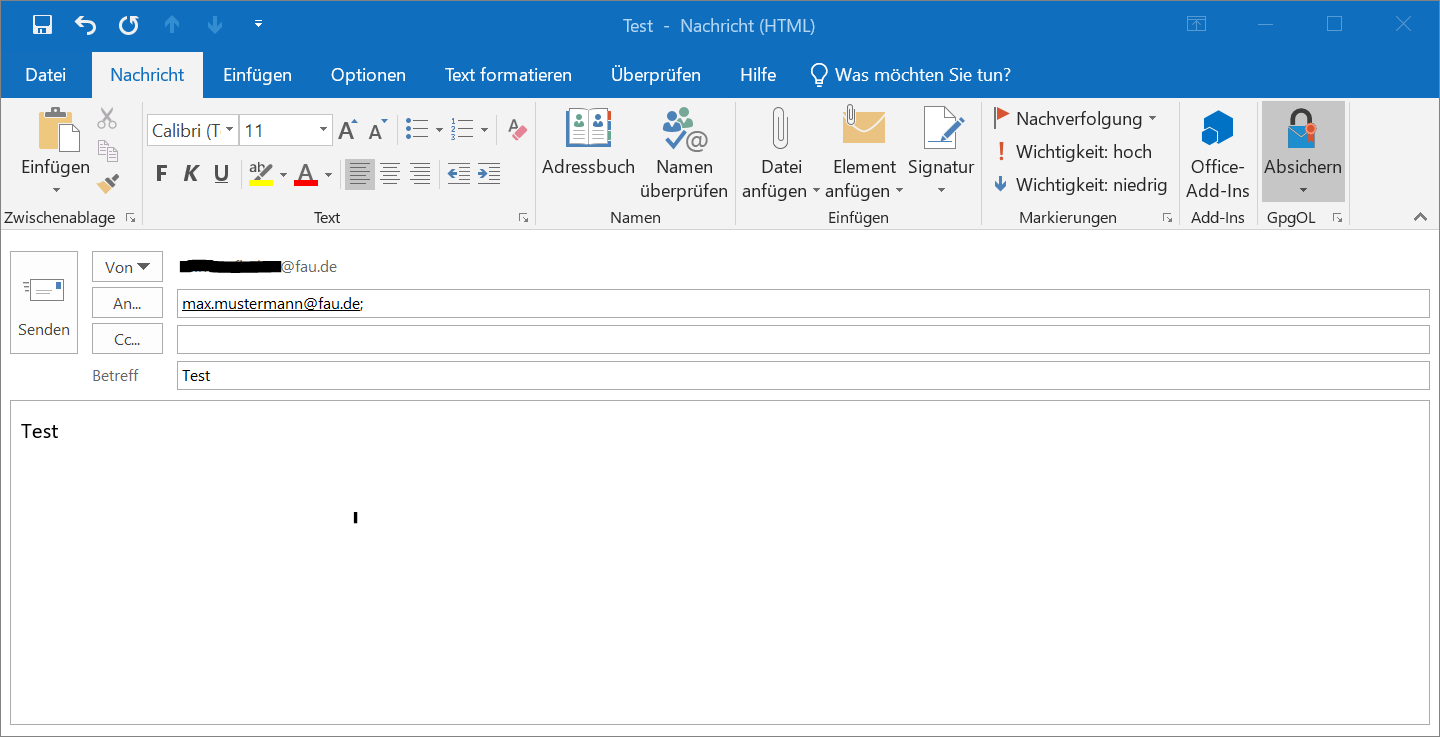Click the format painter brush icon

tap(108, 184)
